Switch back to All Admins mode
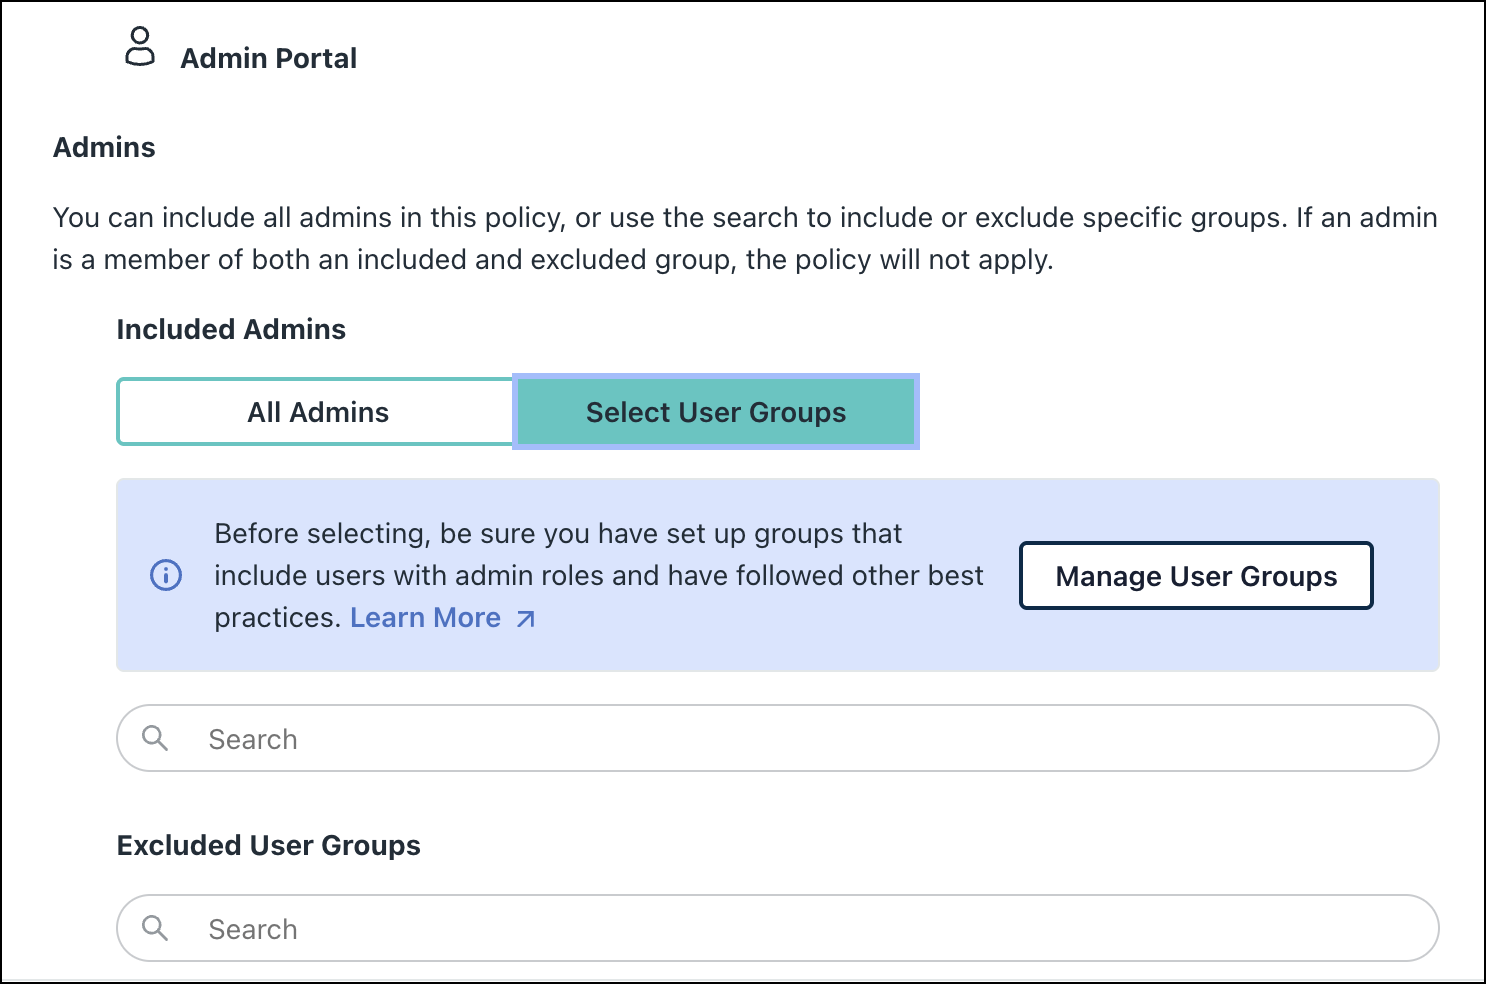This screenshot has width=1486, height=984. pyautogui.click(x=317, y=411)
